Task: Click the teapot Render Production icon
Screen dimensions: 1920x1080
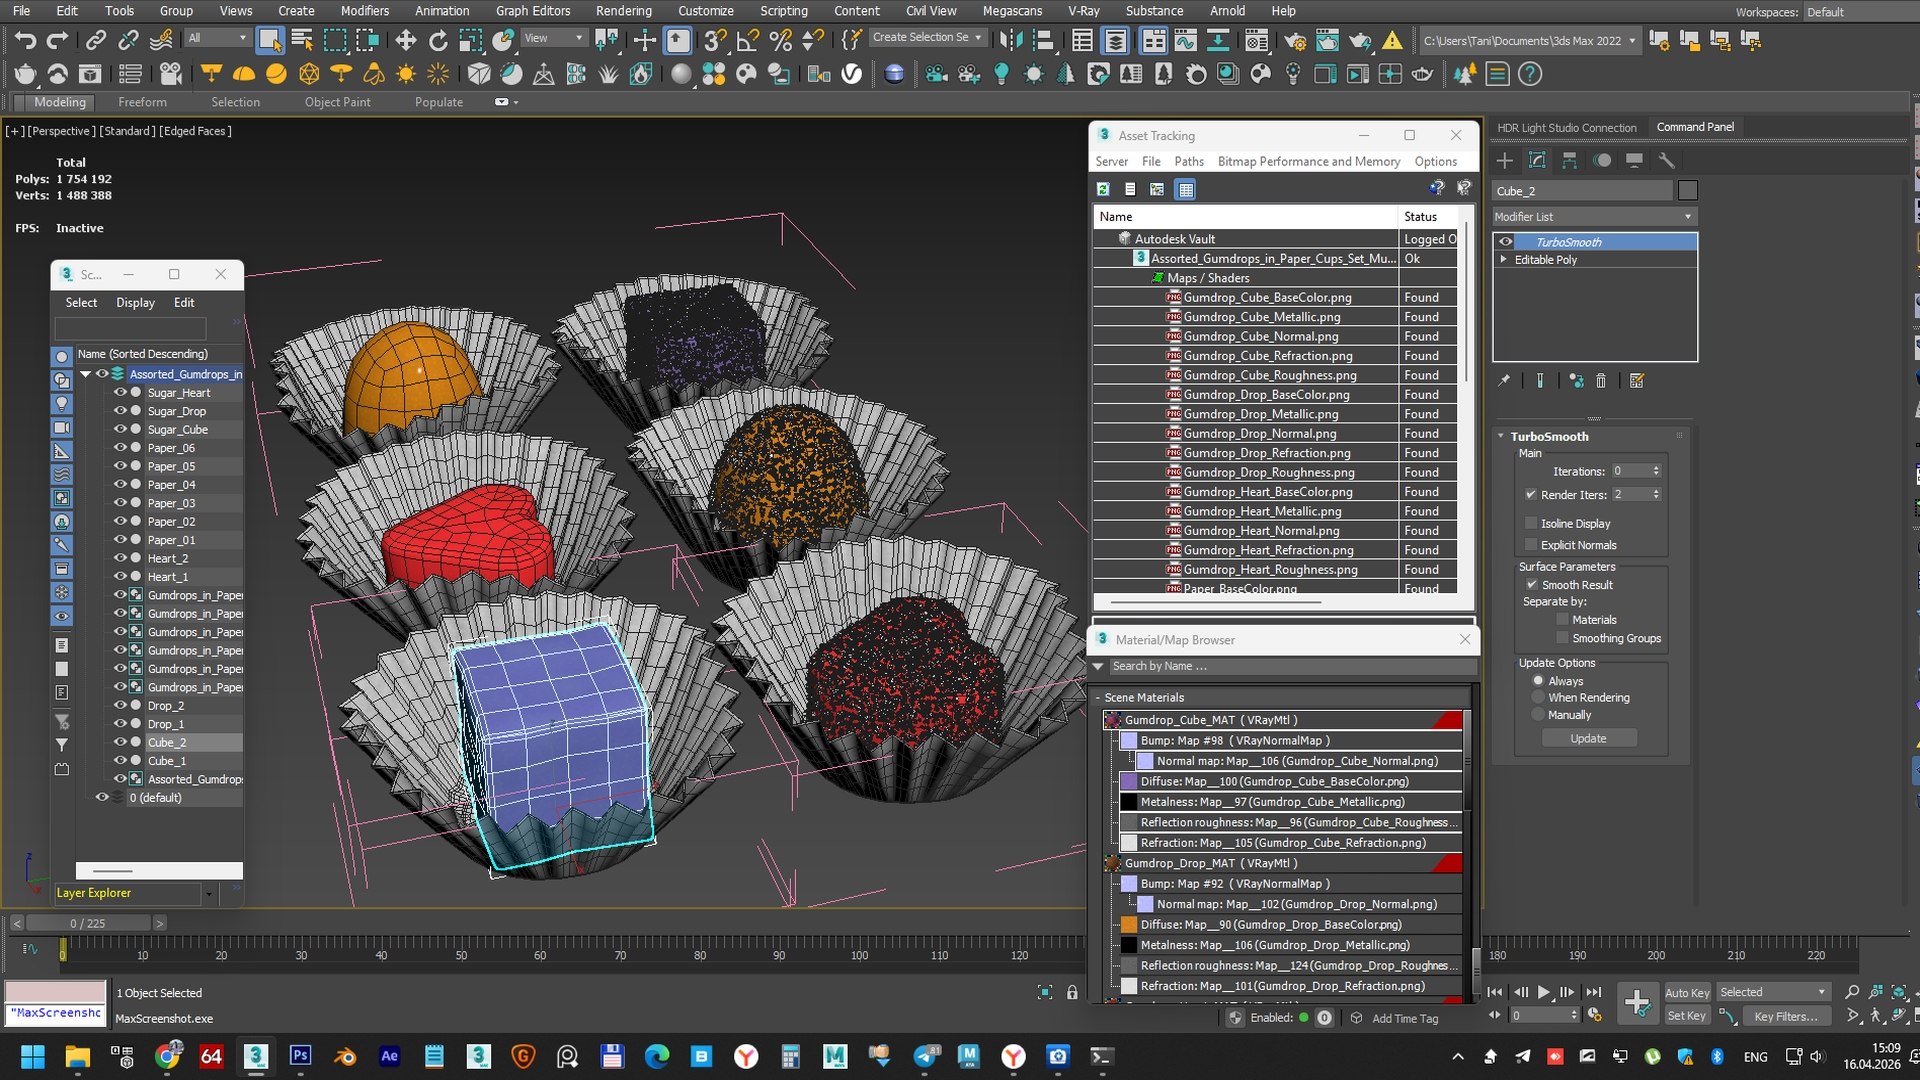Action: pos(1360,40)
